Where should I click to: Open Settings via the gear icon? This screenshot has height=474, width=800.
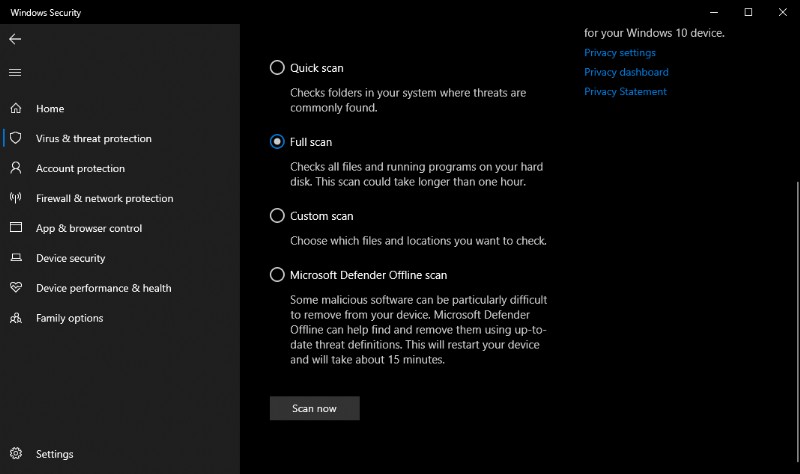[x=15, y=453]
